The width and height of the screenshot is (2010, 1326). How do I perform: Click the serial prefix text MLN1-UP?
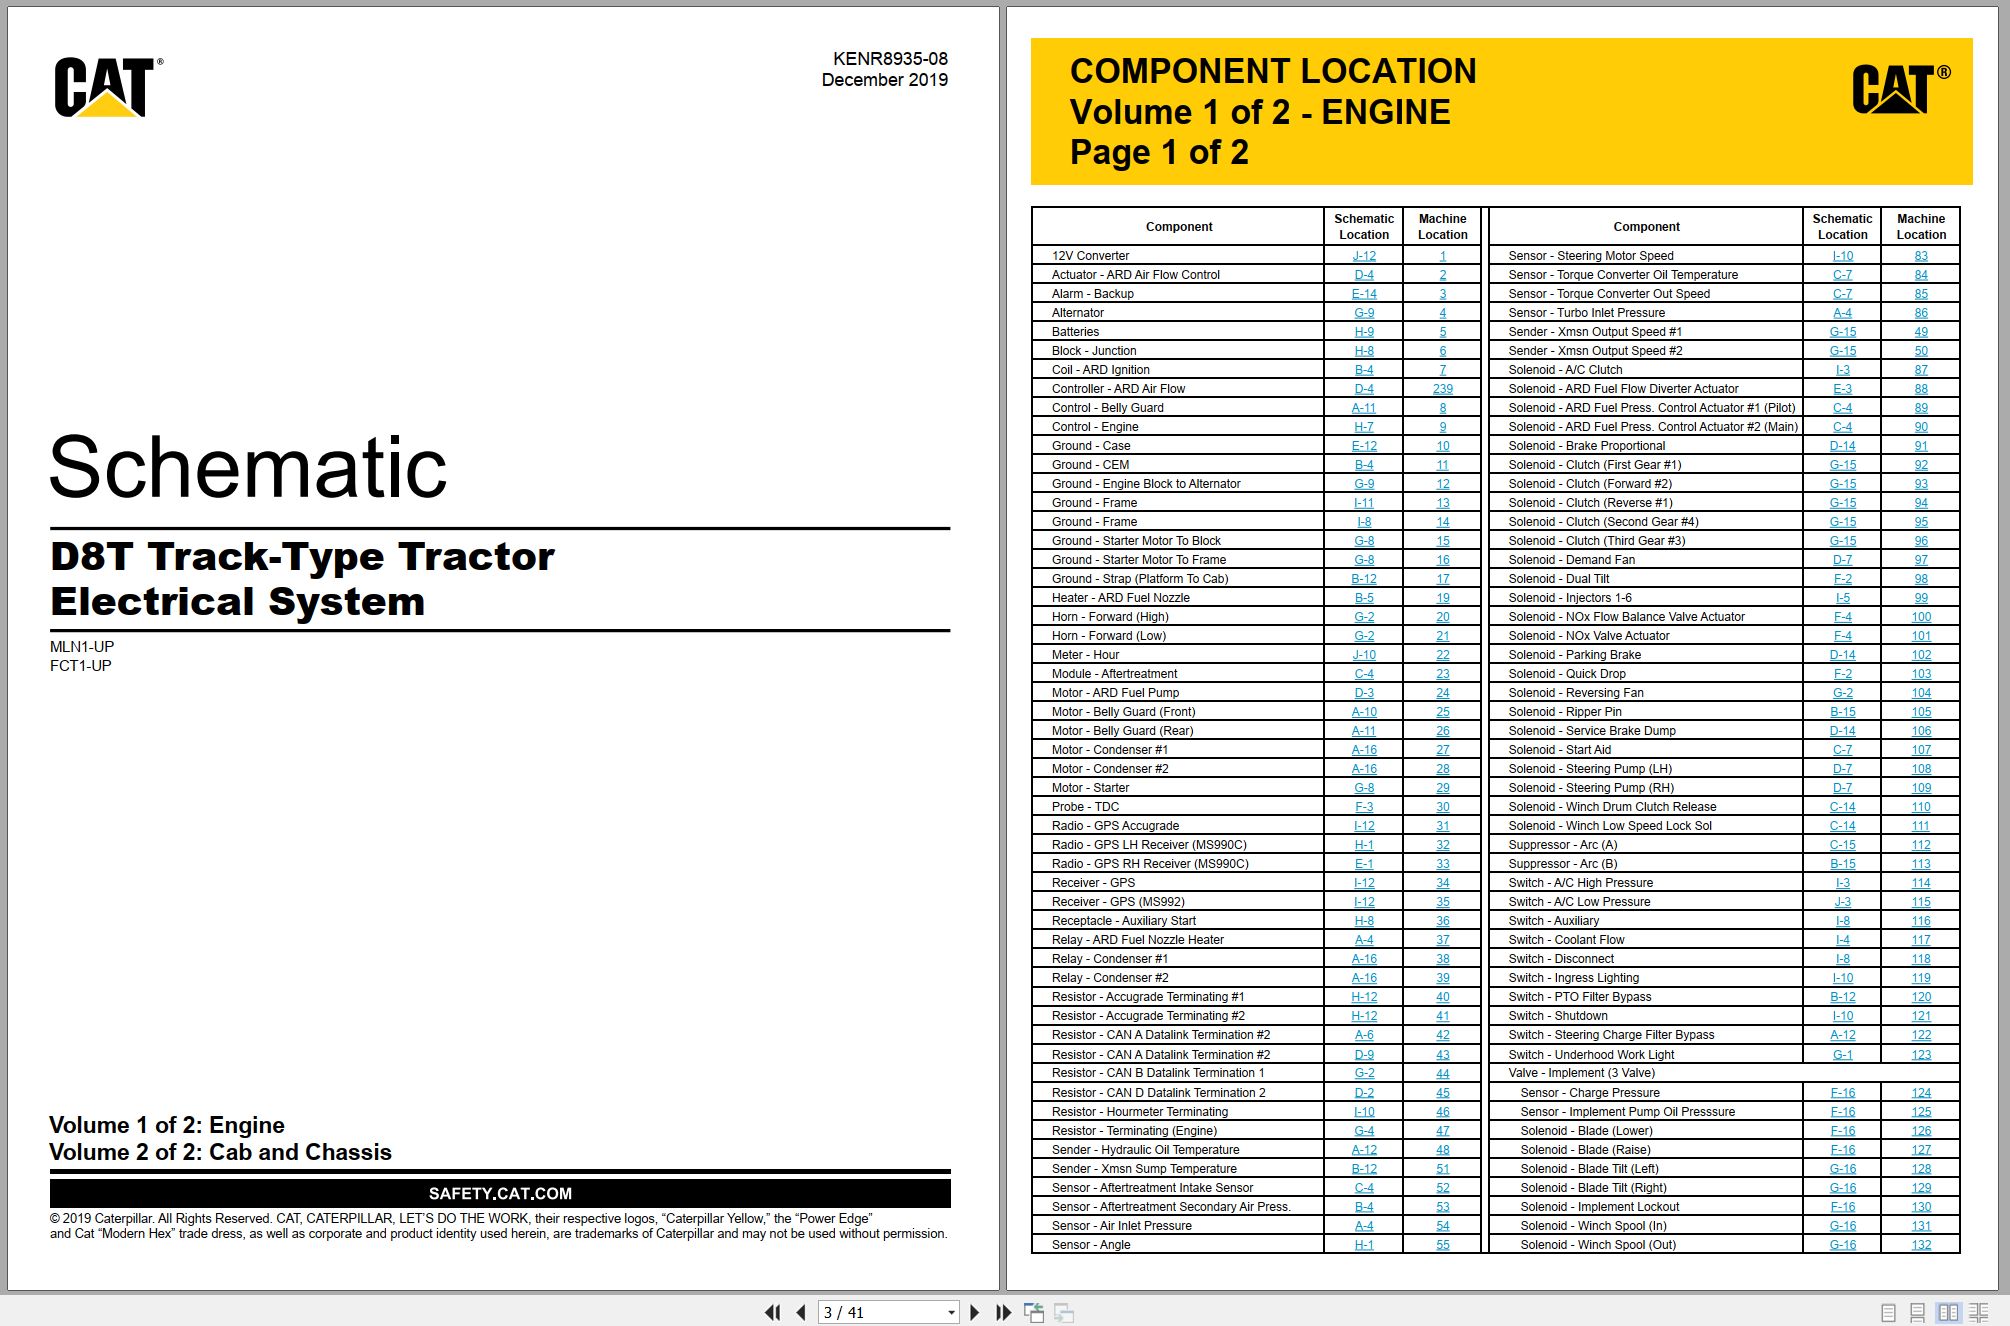pos(82,647)
